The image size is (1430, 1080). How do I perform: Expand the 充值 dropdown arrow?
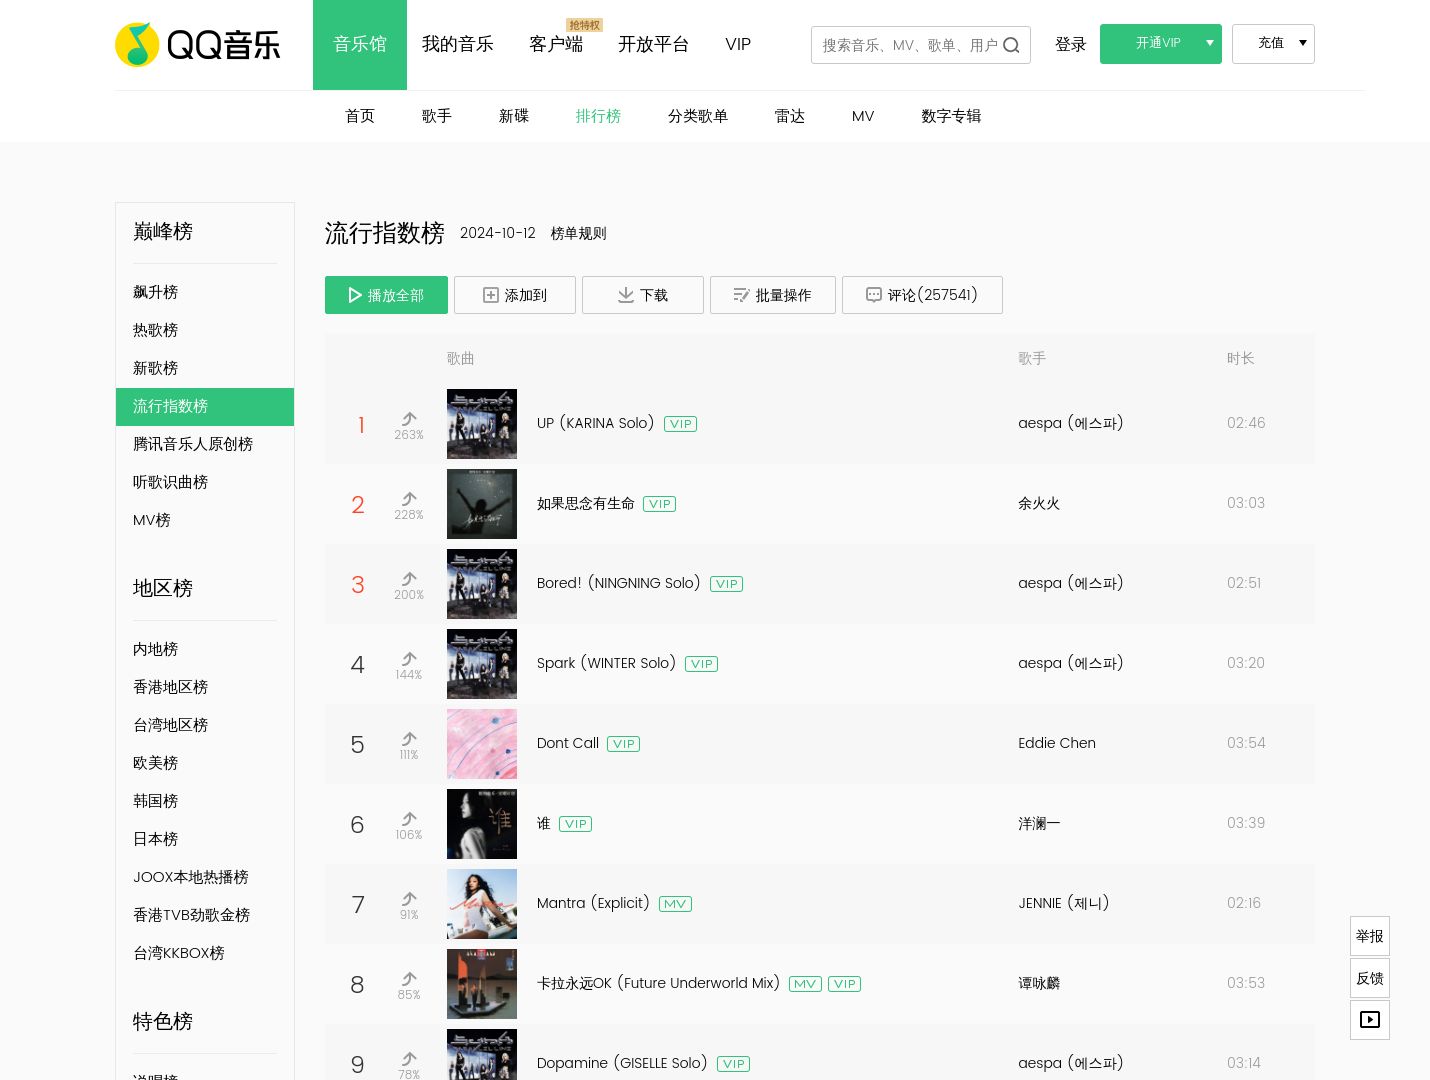[1303, 43]
